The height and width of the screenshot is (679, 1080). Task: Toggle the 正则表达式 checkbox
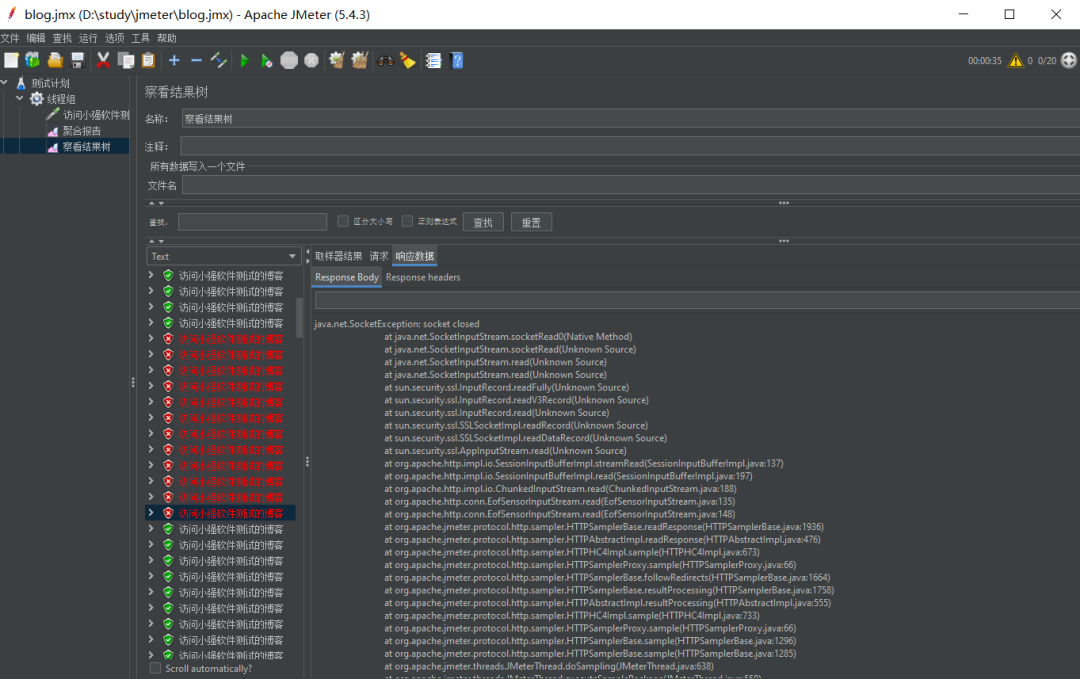pyautogui.click(x=408, y=221)
